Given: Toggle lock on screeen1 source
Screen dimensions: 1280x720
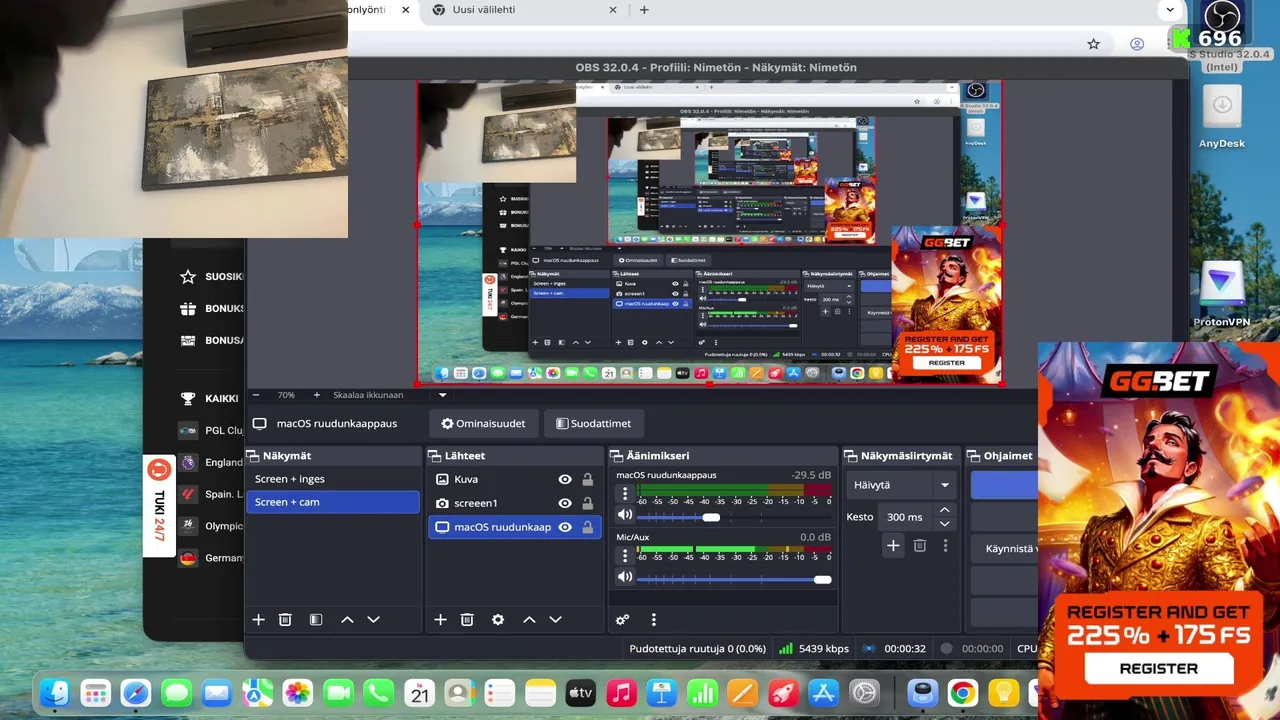Looking at the screenshot, I should tap(588, 503).
